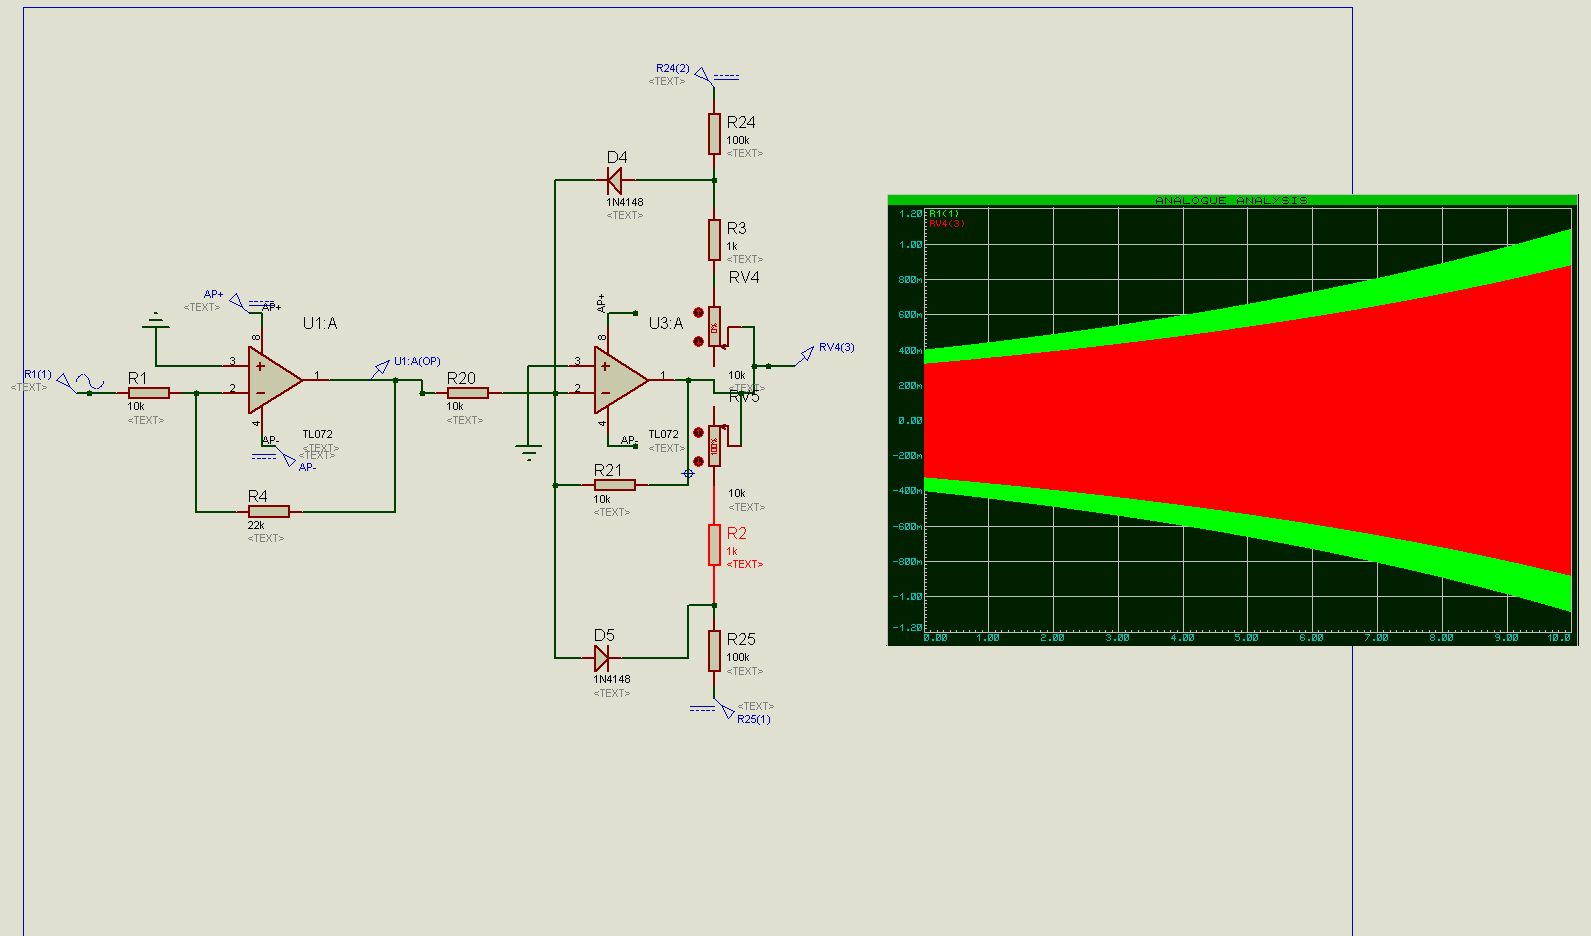
Task: Decrease RV4 with its lower red dot
Action: [x=698, y=342]
